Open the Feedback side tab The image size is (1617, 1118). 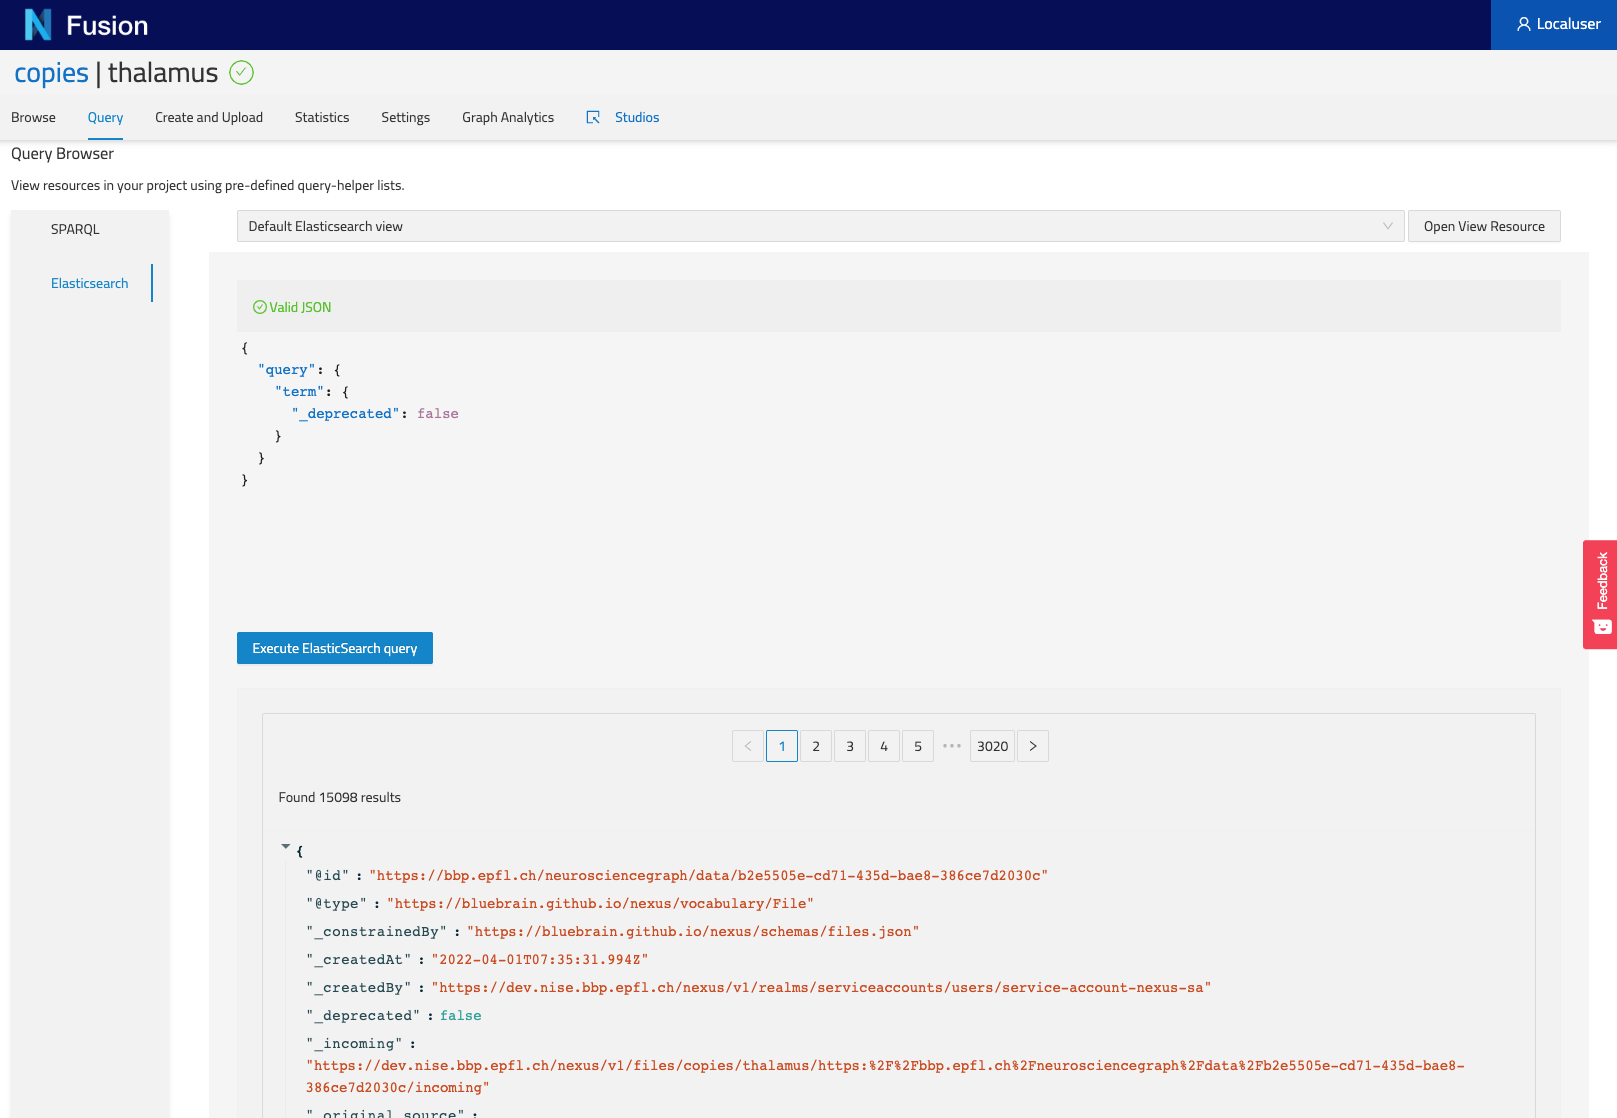coord(1600,595)
